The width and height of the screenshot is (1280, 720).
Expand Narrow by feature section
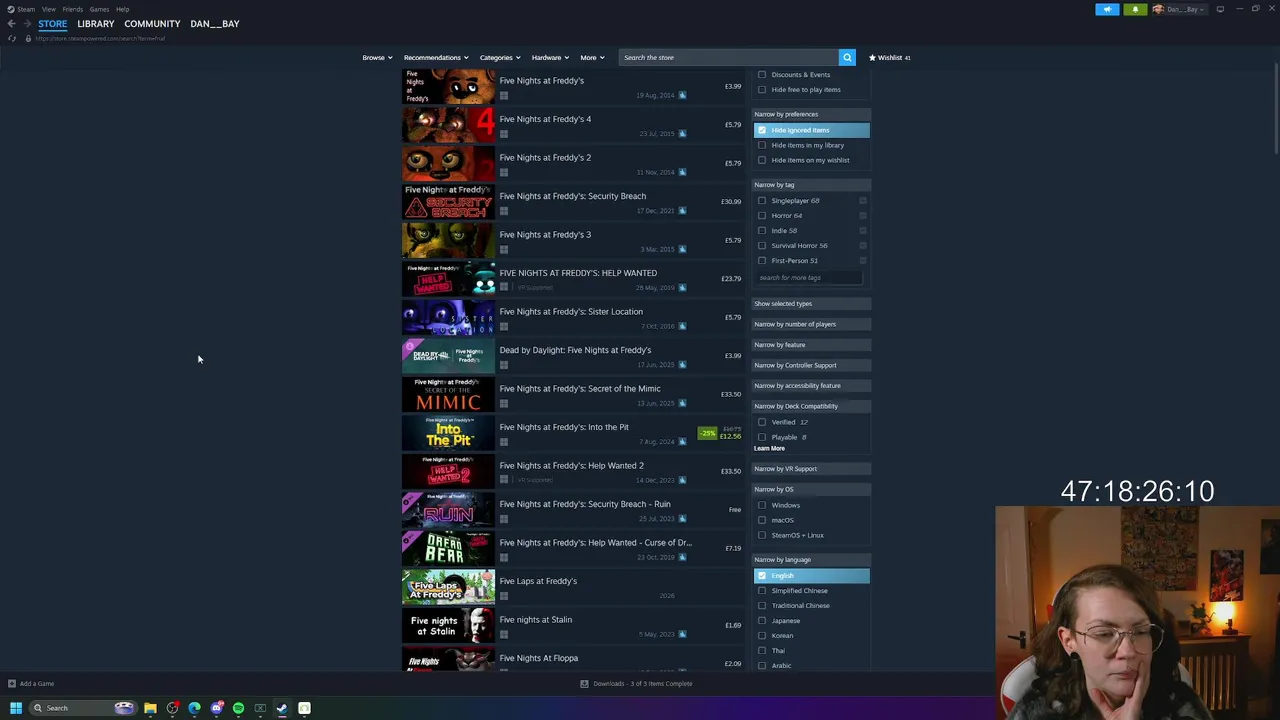(x=811, y=345)
